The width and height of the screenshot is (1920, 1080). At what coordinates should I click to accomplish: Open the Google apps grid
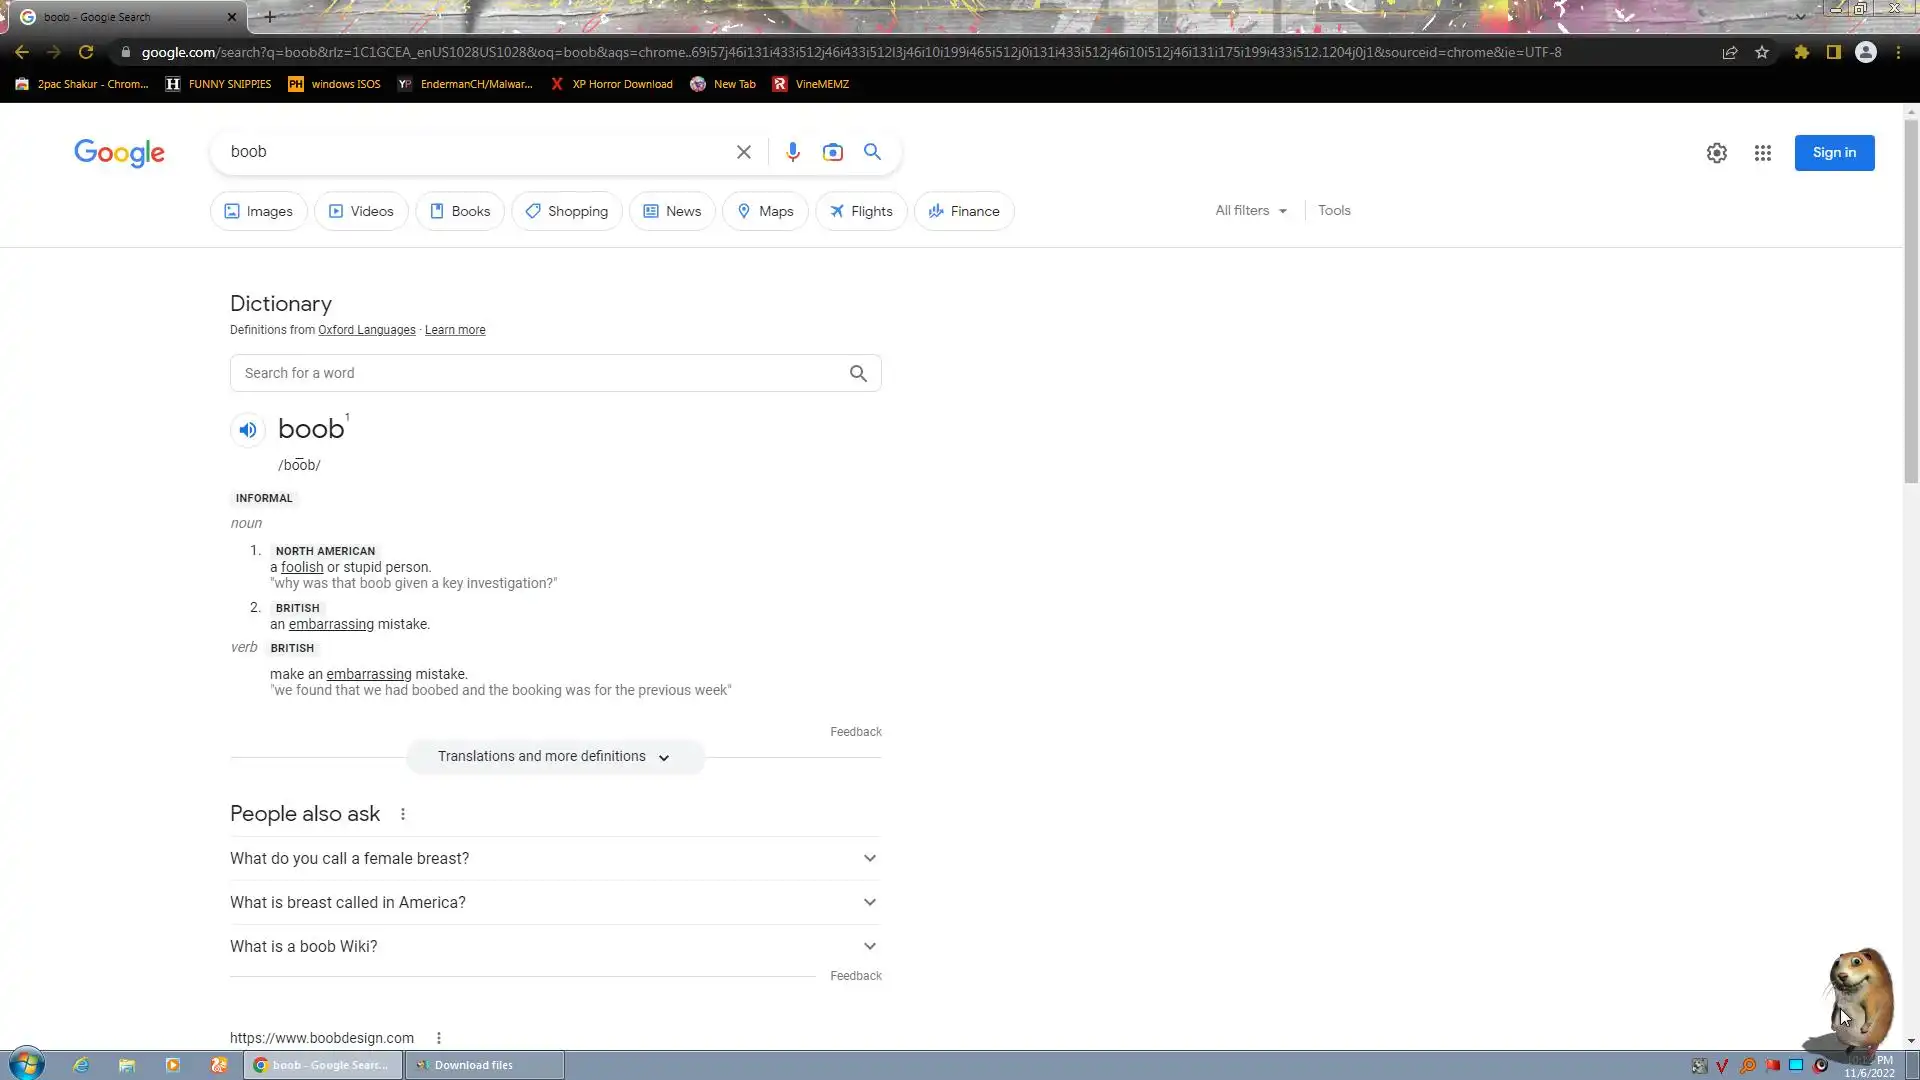1762,153
